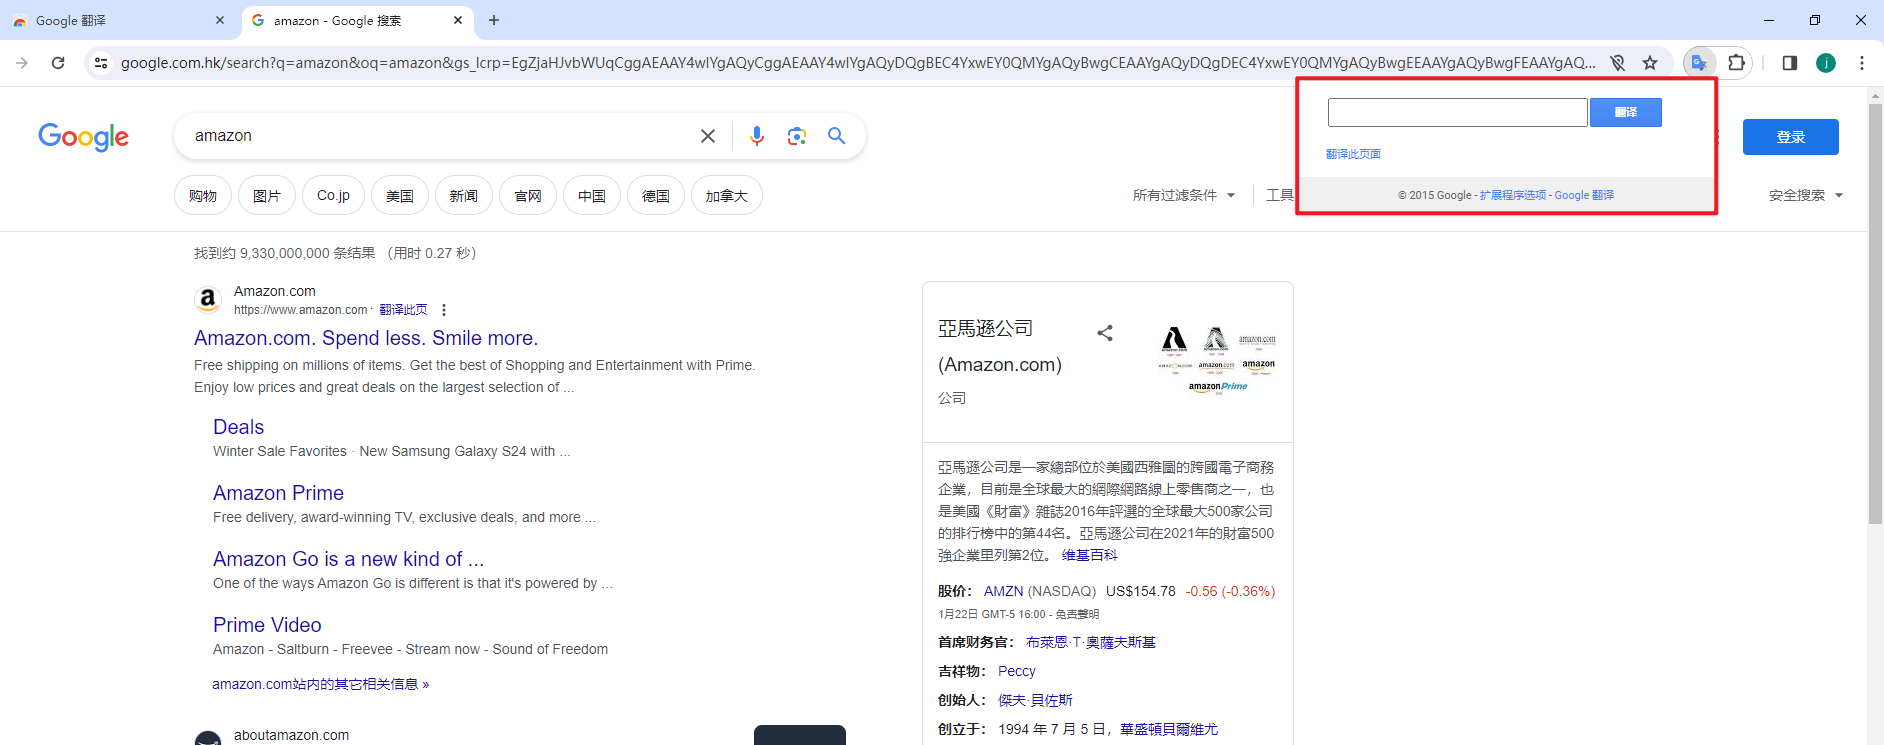Open the 布萊恩·T·奧薩夫斯基 link
This screenshot has width=1884, height=745.
coord(1090,642)
